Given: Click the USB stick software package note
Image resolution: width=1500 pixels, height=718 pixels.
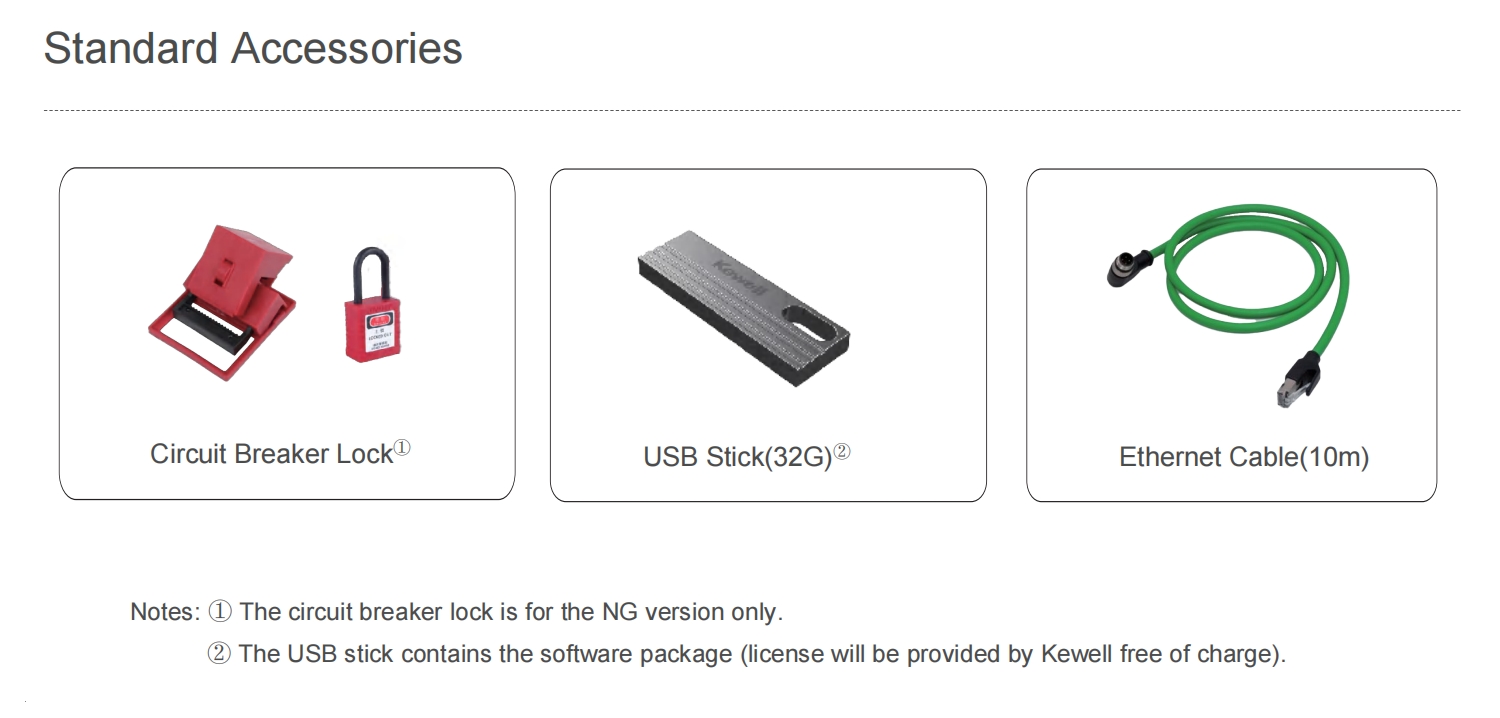Looking at the screenshot, I should click(x=747, y=654).
